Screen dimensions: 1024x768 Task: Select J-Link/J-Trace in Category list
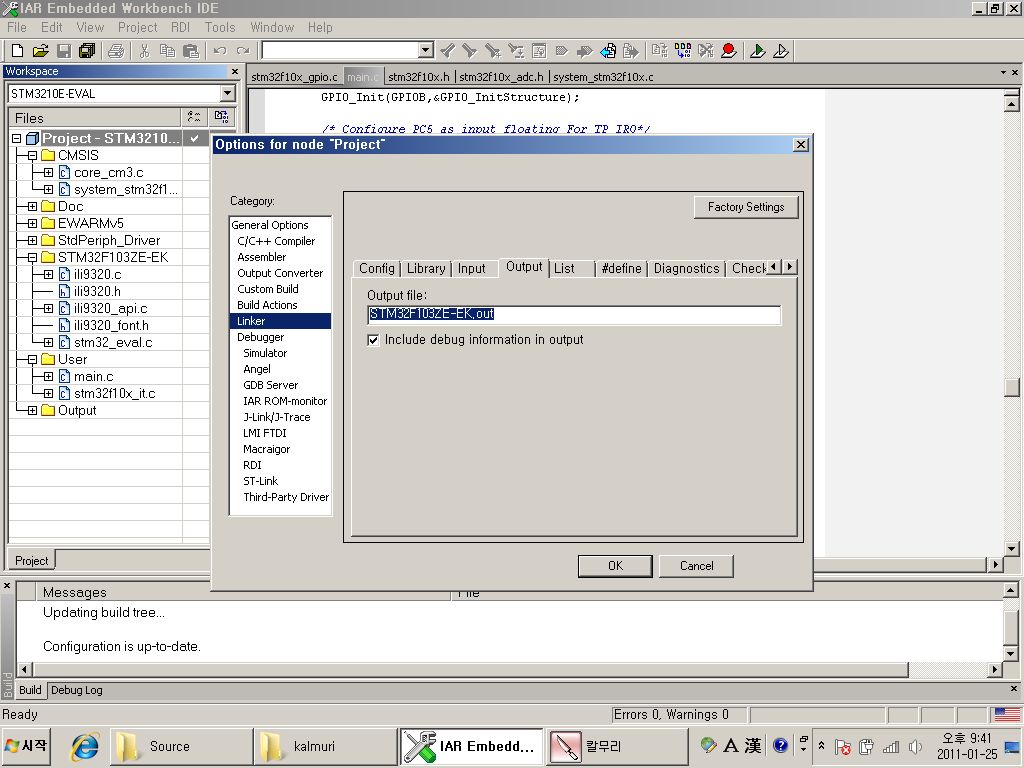tap(277, 417)
